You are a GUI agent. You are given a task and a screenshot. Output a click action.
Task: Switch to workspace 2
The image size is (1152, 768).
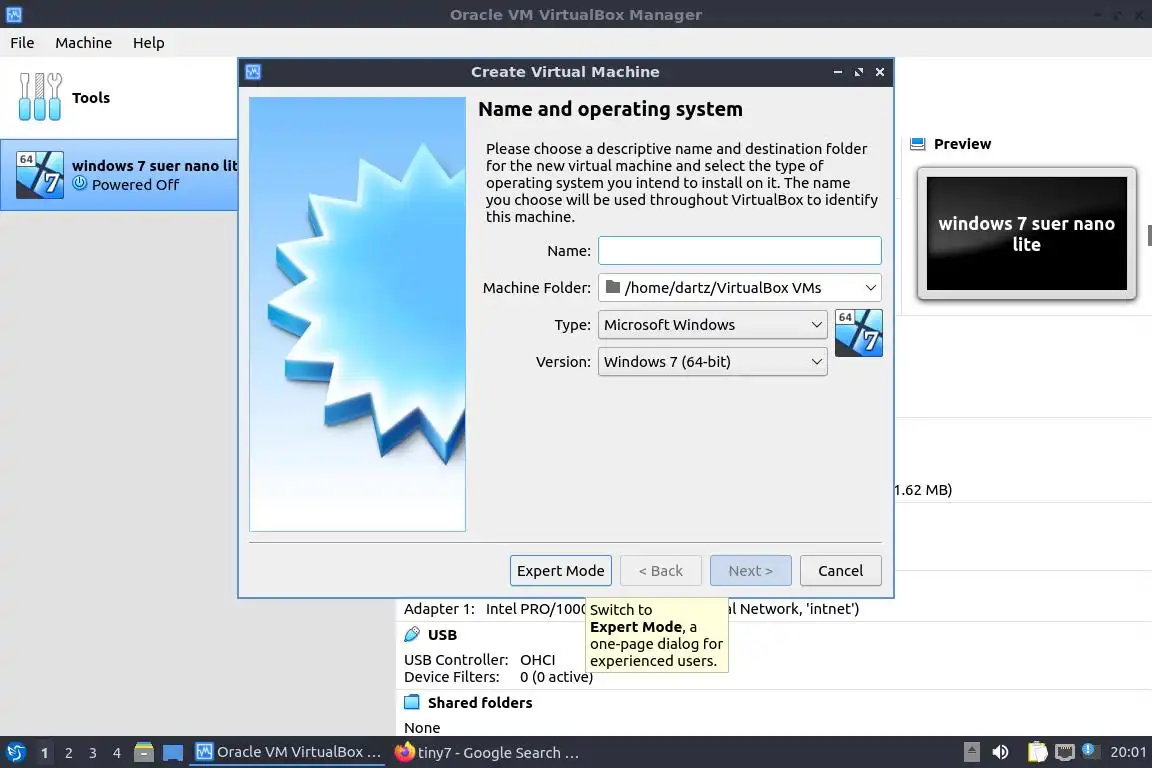[x=69, y=753]
